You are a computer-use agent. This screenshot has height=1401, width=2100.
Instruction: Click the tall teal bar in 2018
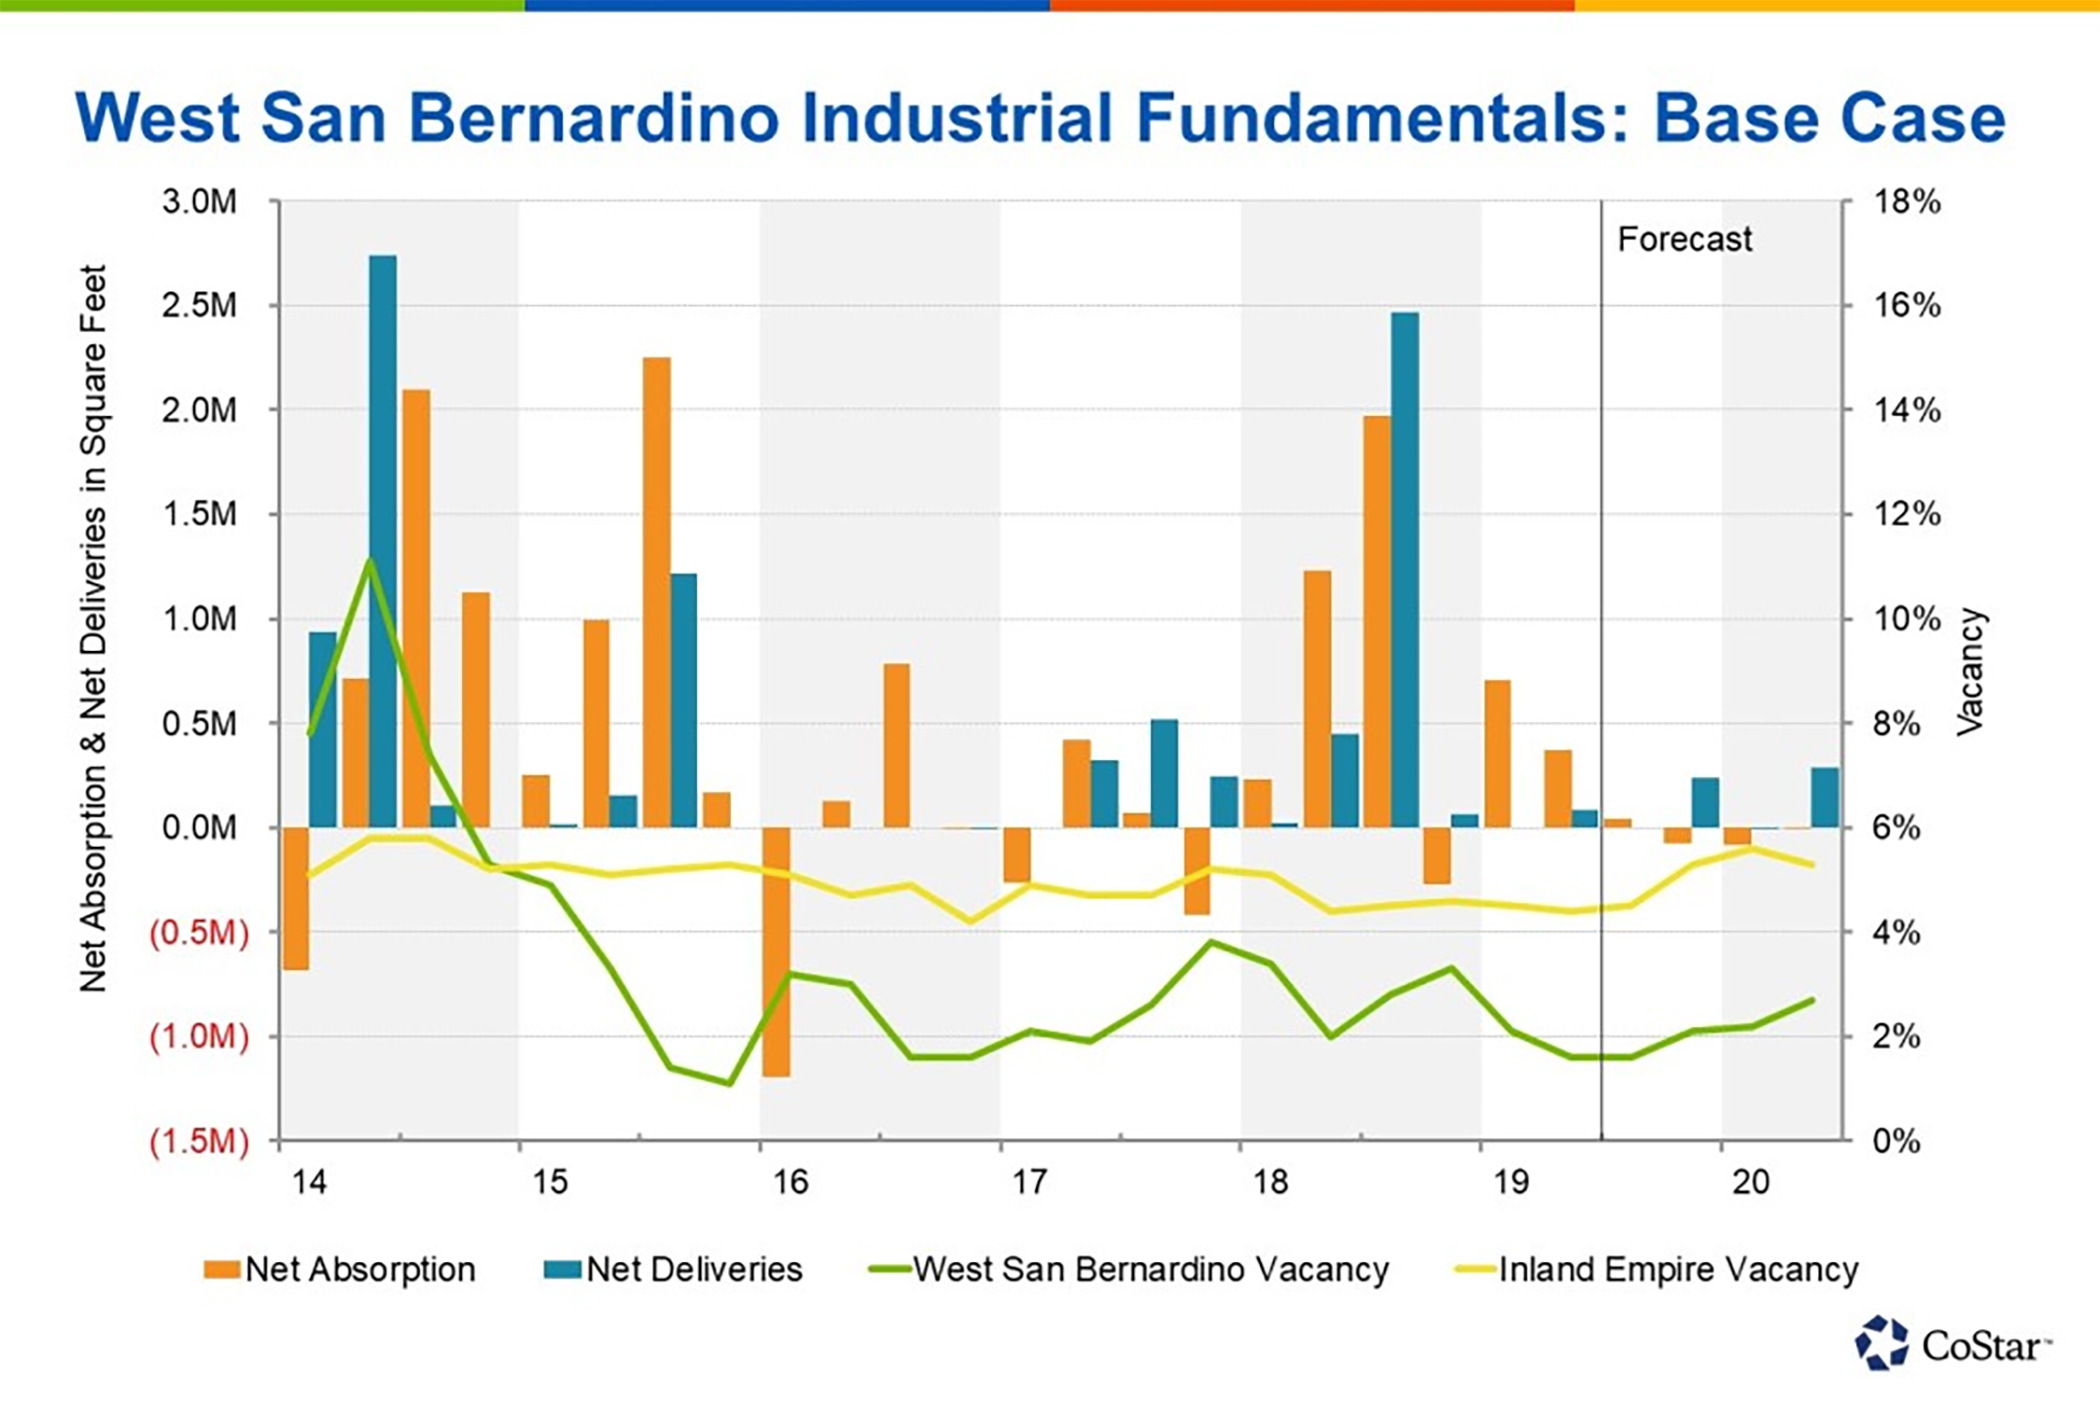tap(1405, 570)
